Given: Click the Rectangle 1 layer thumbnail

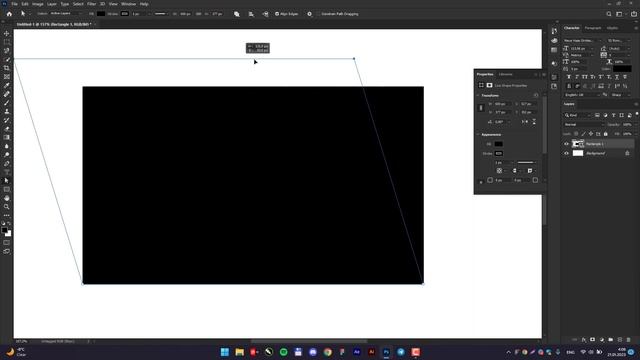Looking at the screenshot, I should click(578, 144).
